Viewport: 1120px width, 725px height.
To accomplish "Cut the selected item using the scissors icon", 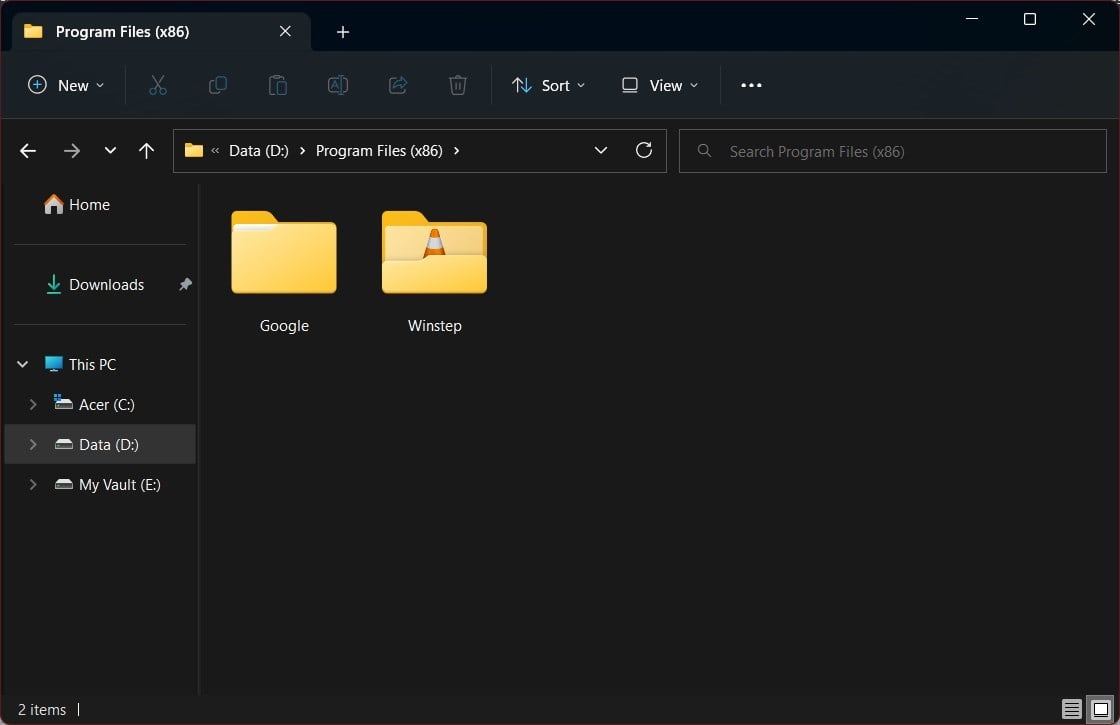I will pyautogui.click(x=158, y=85).
